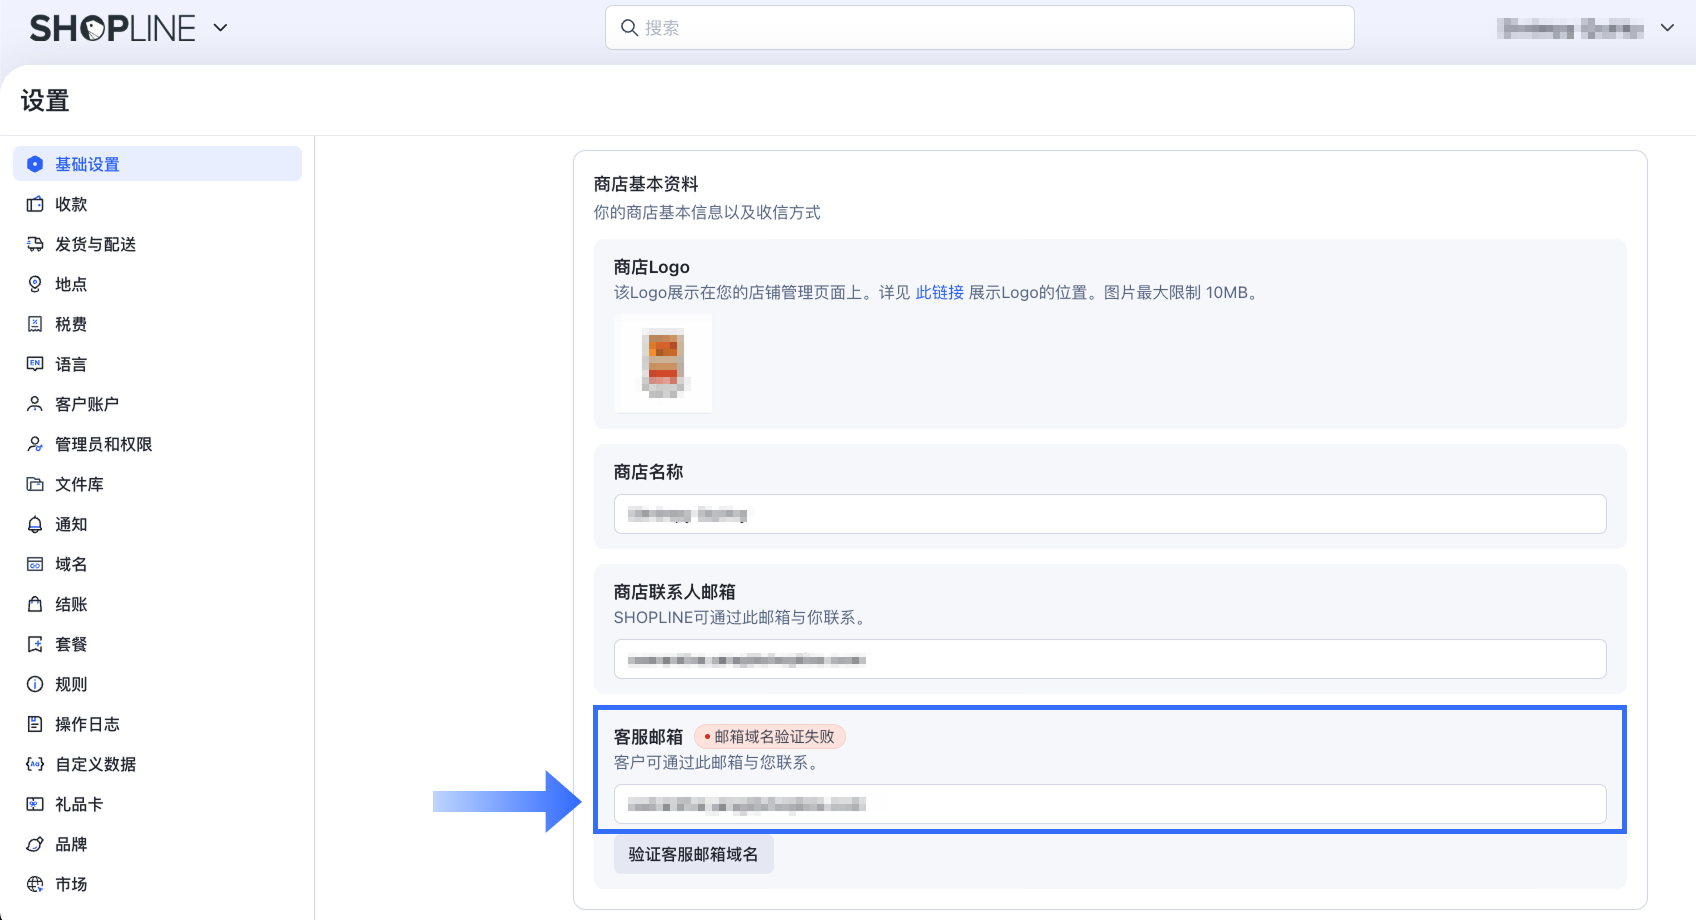Click the 邮箱域名验证失败 status badge
The height and width of the screenshot is (920, 1696).
[770, 736]
